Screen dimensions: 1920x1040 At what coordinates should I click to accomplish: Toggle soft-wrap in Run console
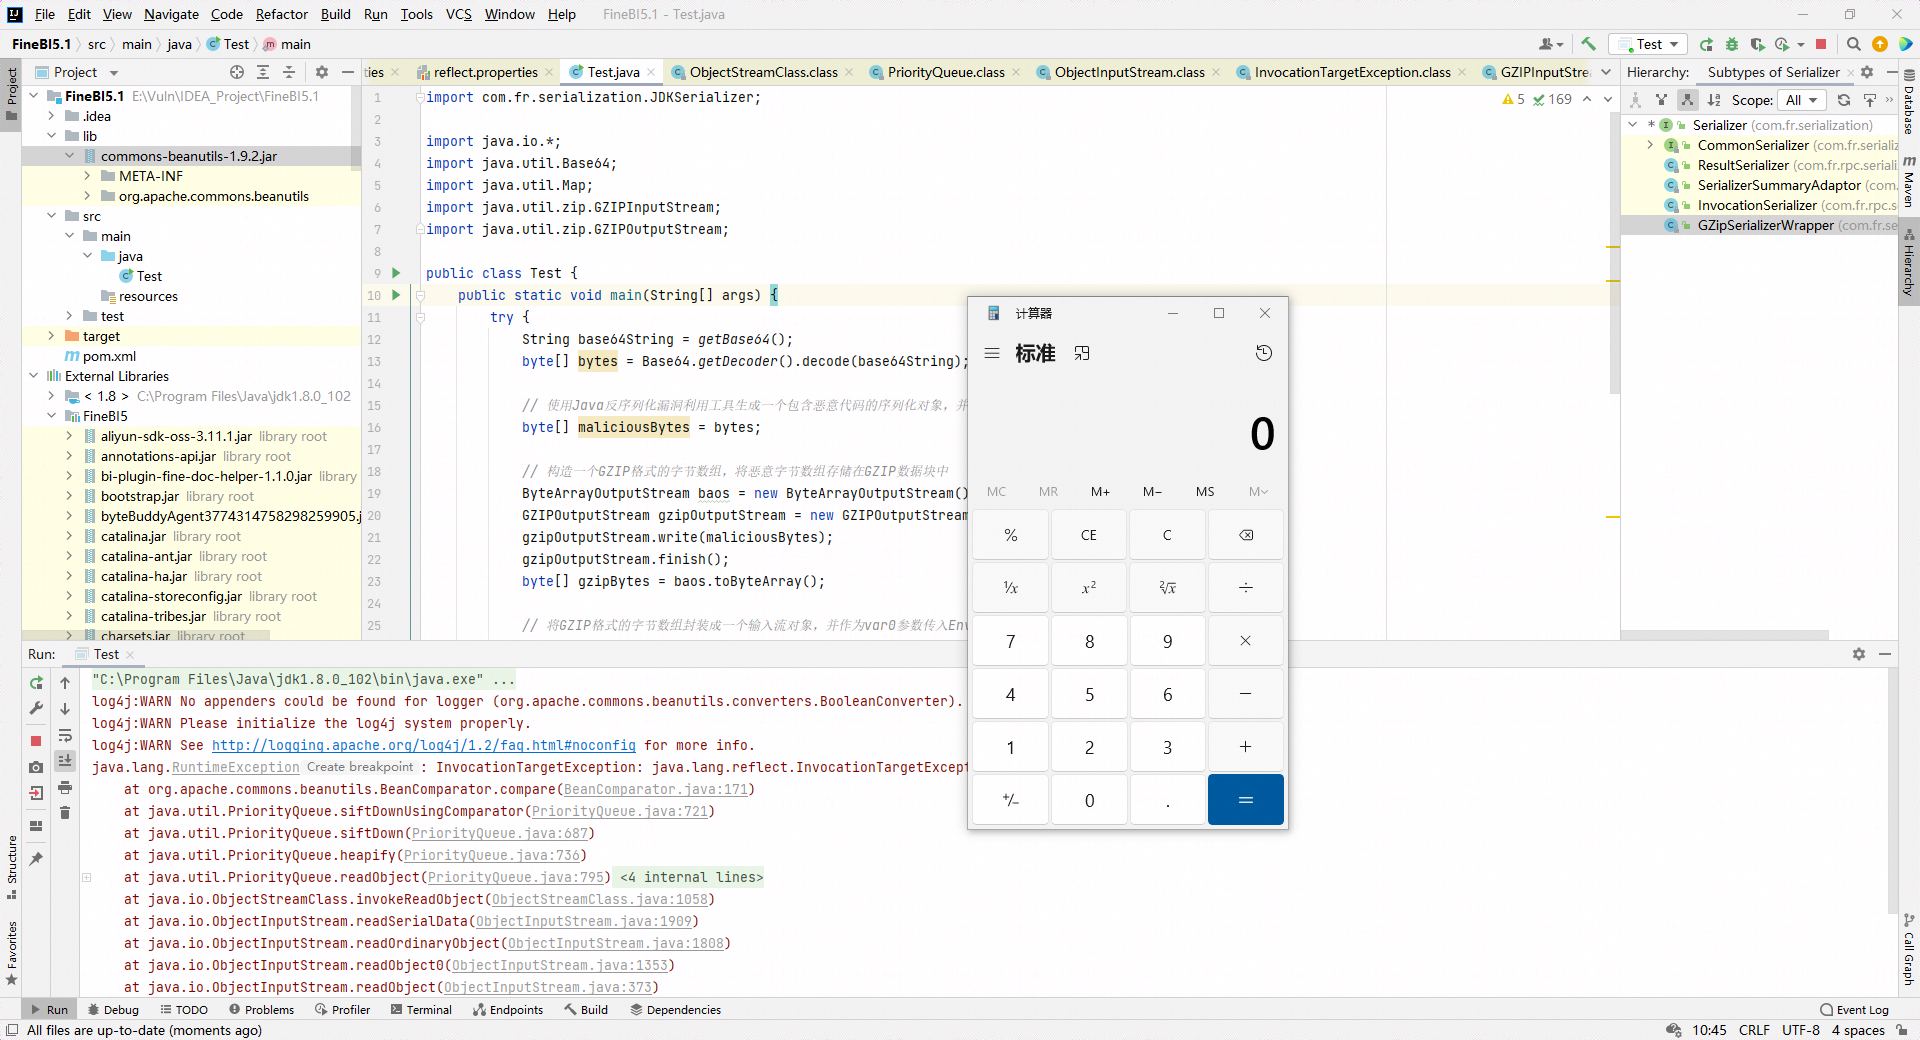65,735
